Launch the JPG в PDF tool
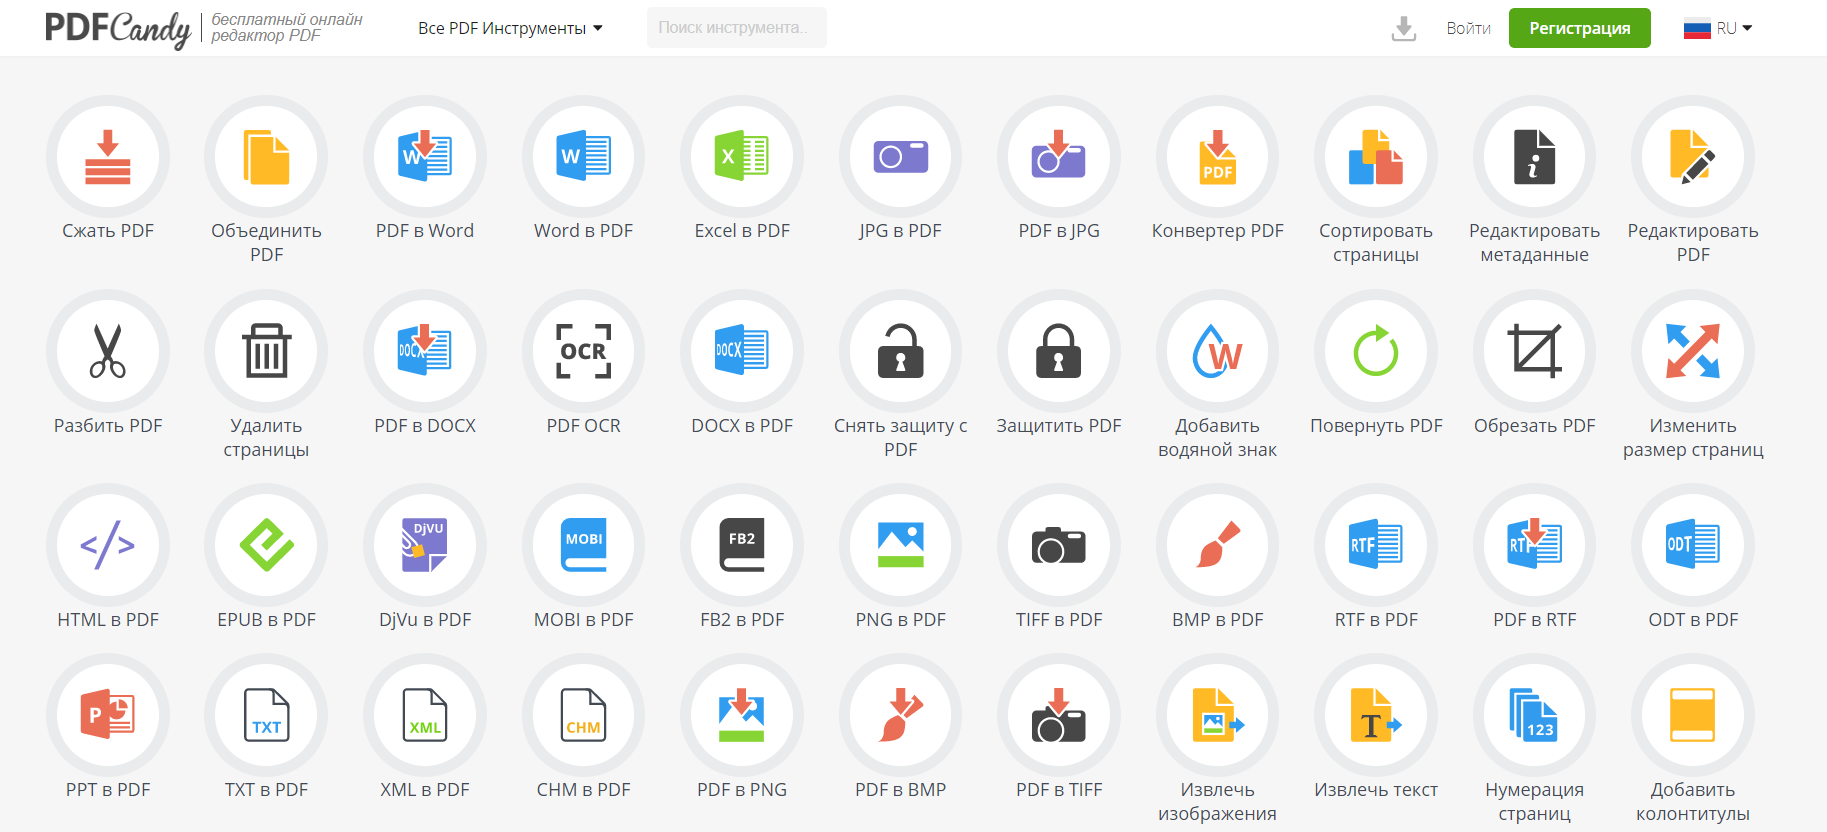Viewport: 1827px width, 832px height. [x=901, y=157]
